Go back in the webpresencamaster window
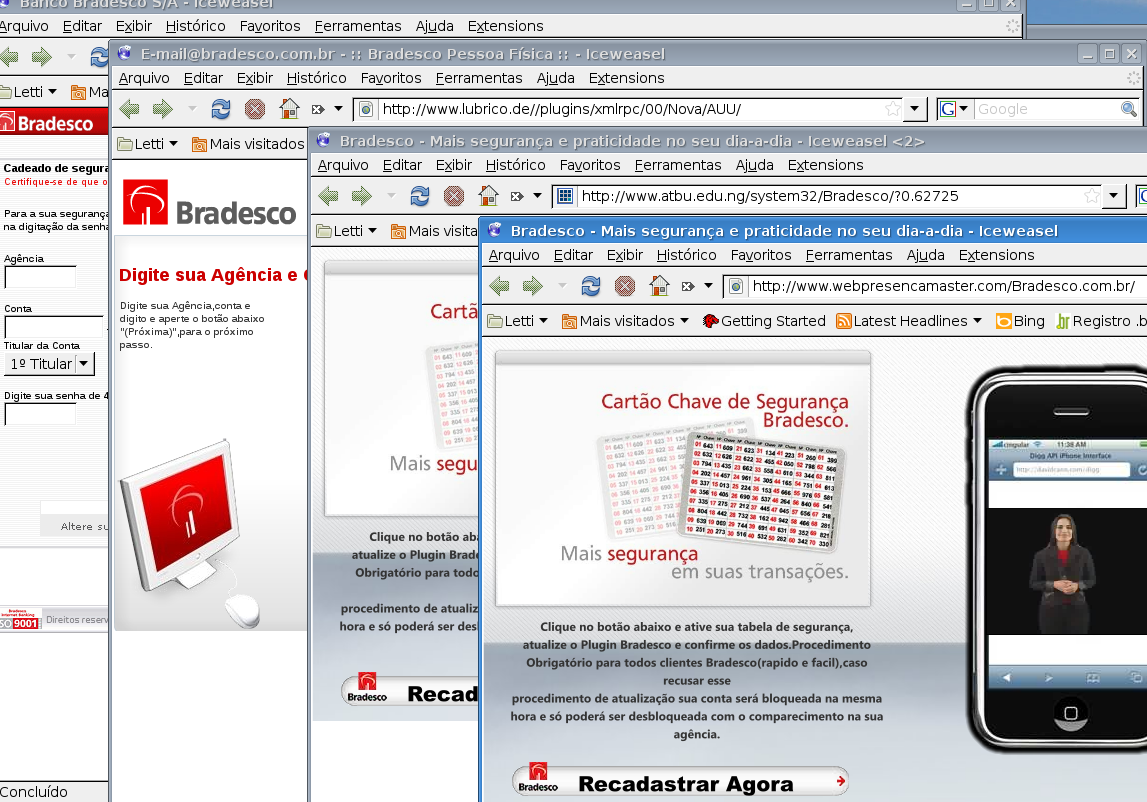This screenshot has width=1147, height=802. pos(499,286)
